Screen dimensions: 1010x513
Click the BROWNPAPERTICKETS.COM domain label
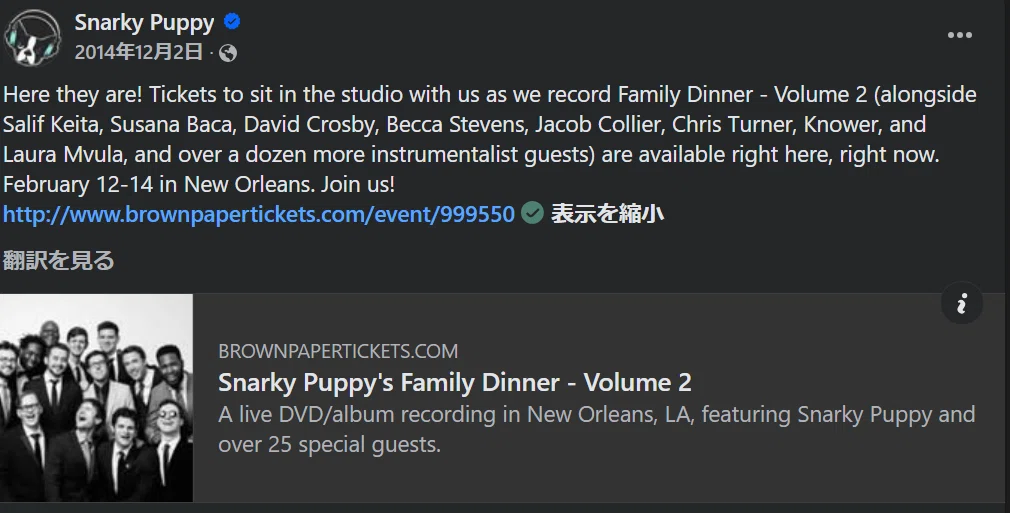338,351
